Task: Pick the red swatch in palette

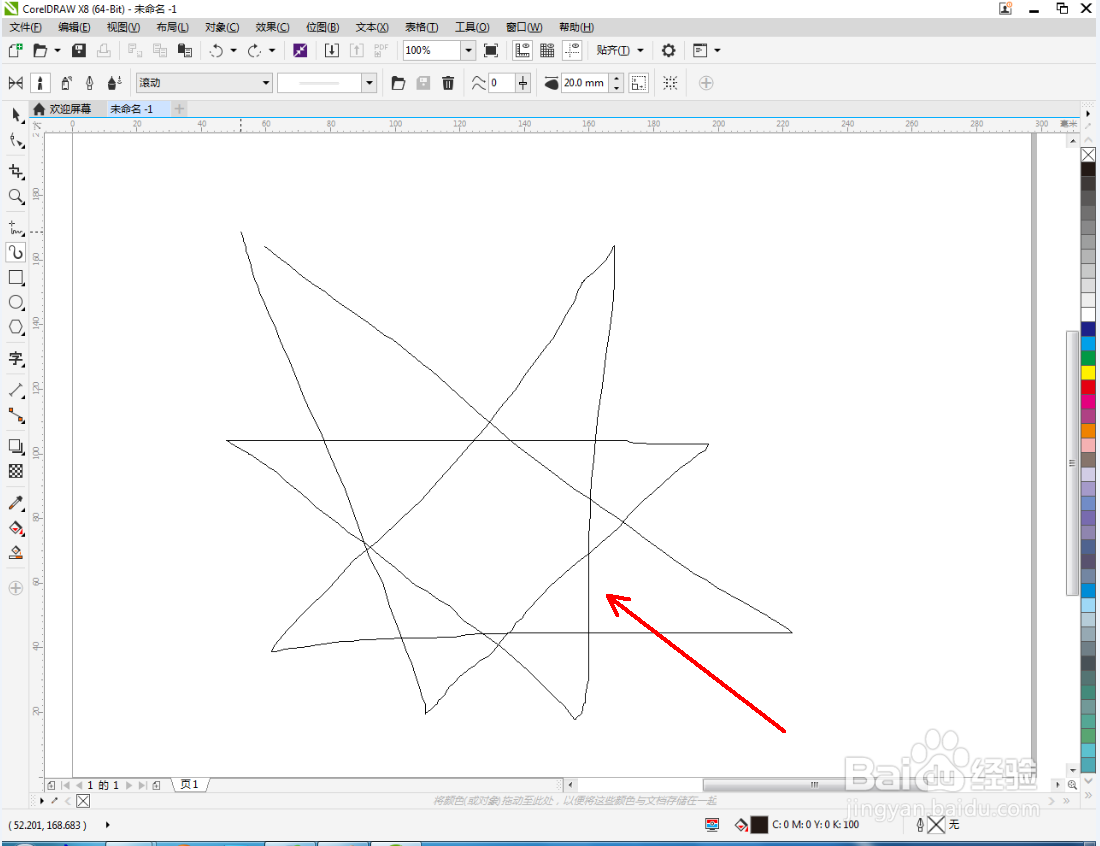Action: (1088, 387)
